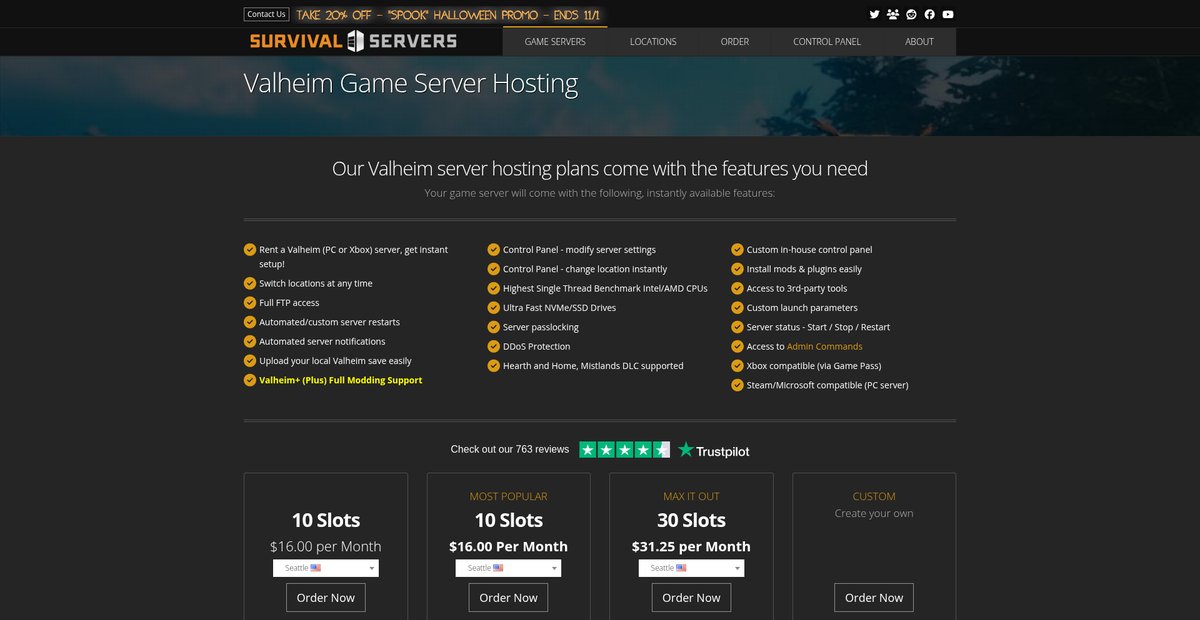Click checkmark icon beside Custom in-house control panel
Viewport: 1200px width, 620px height.
pos(738,250)
